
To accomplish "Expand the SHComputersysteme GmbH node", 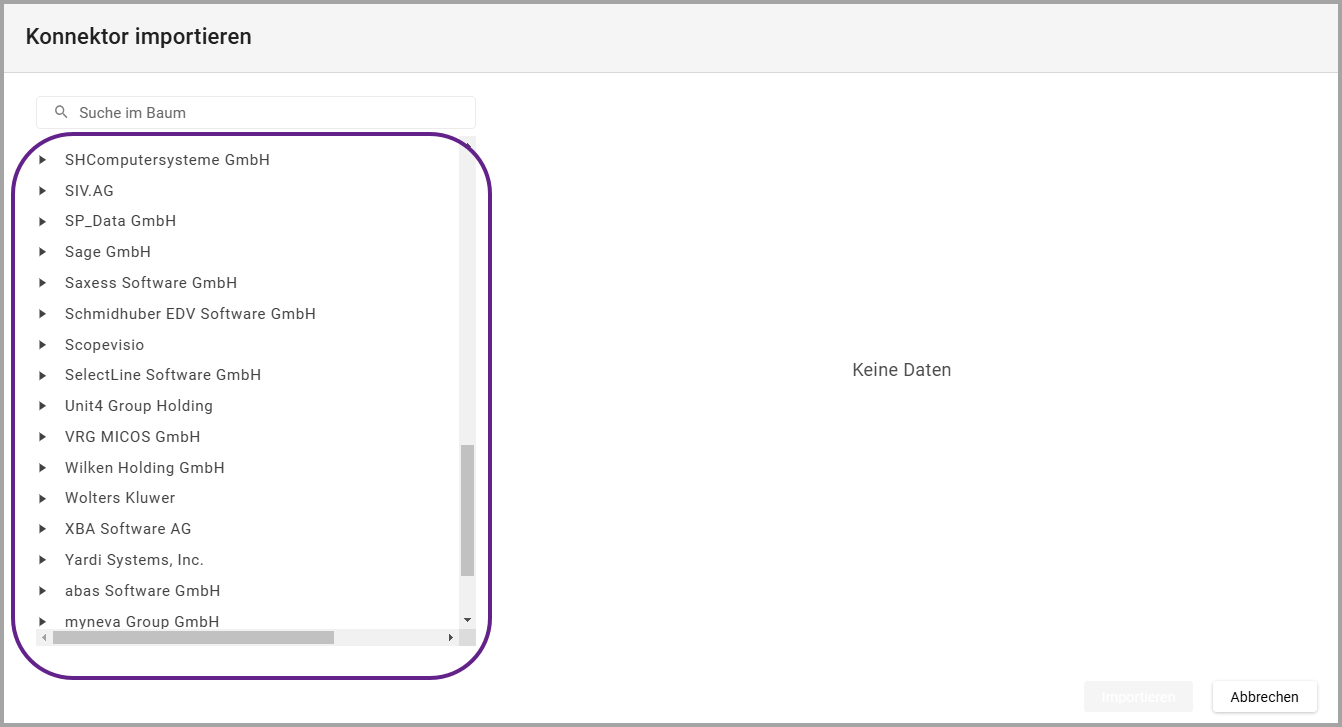I will click(x=43, y=160).
